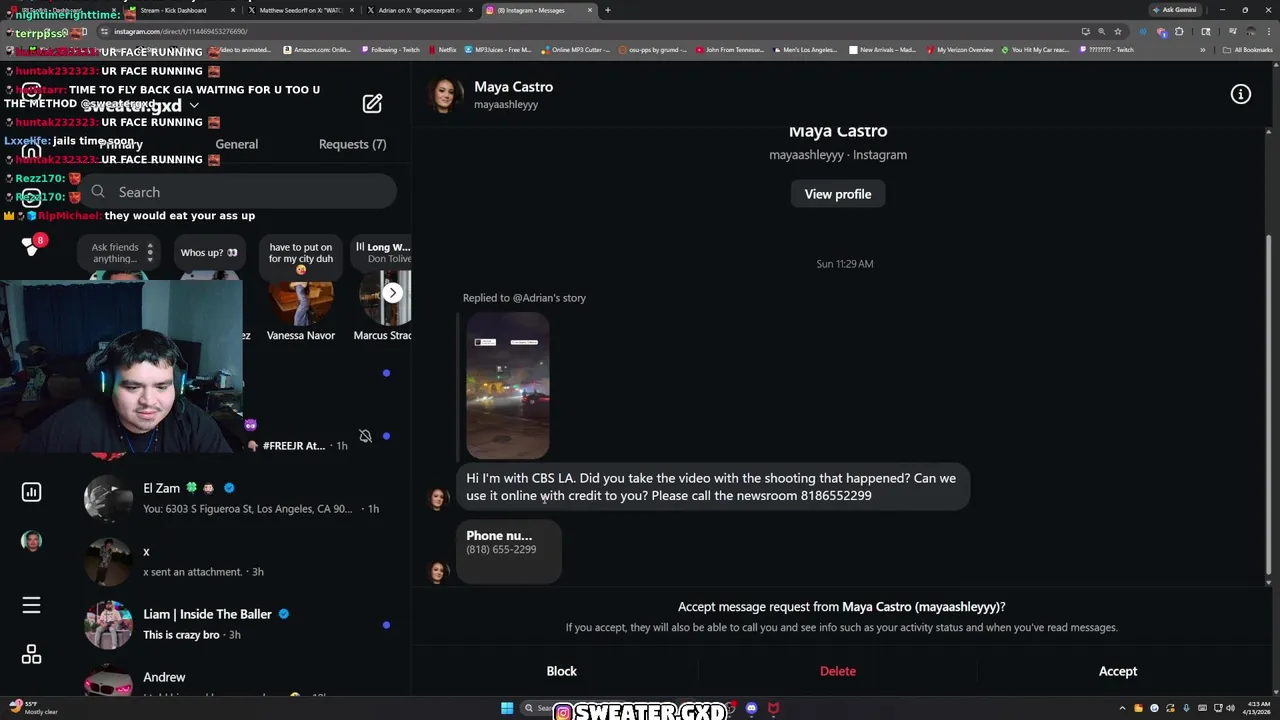The image size is (1280, 720).
Task: Open Maya Castro's avatar in chat header
Action: [x=444, y=95]
